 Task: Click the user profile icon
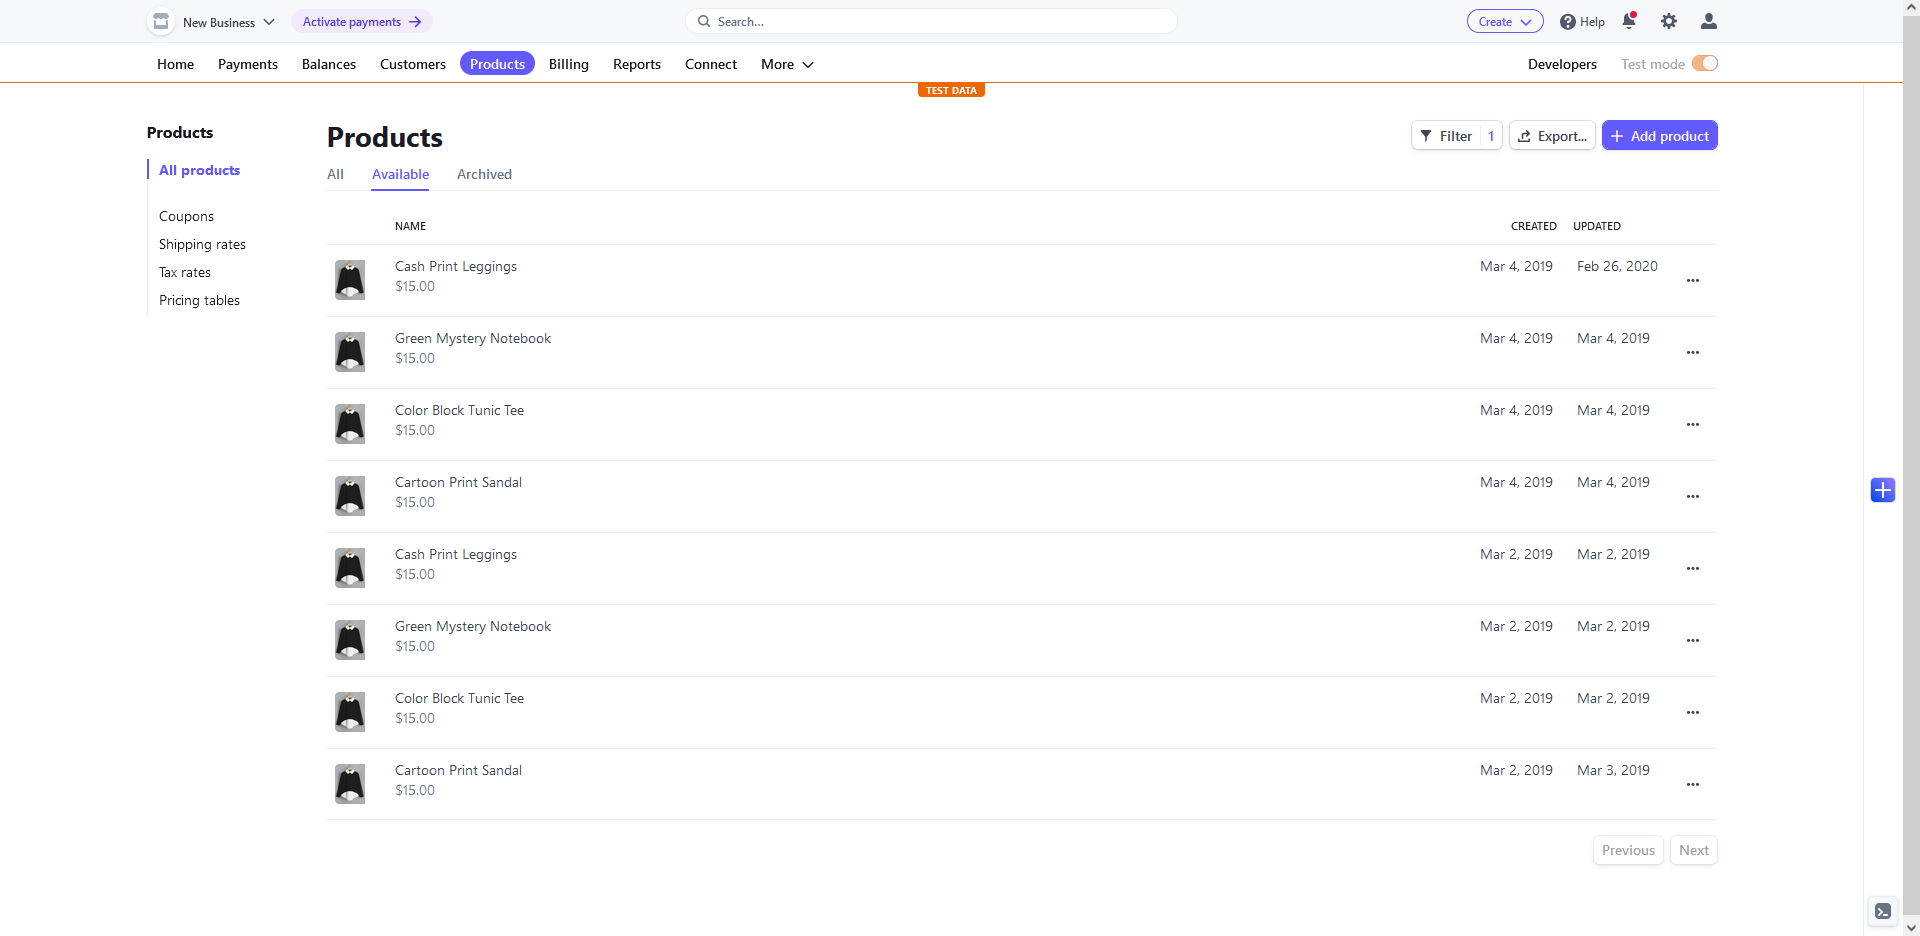point(1709,21)
